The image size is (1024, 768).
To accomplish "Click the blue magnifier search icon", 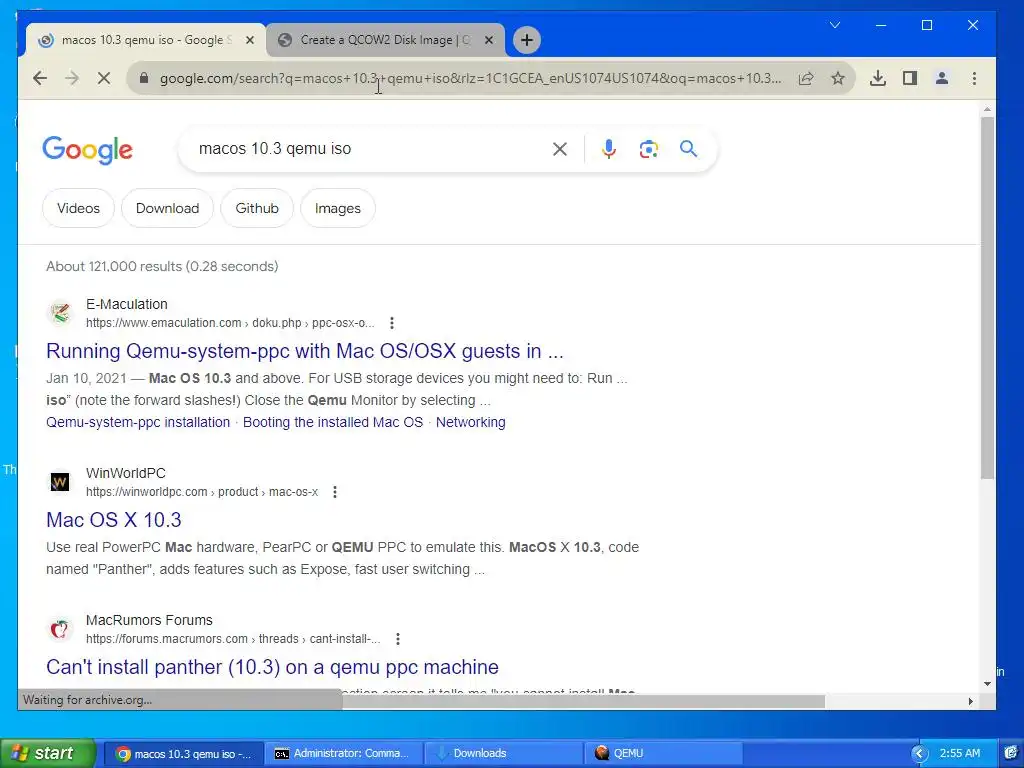I will [x=688, y=149].
